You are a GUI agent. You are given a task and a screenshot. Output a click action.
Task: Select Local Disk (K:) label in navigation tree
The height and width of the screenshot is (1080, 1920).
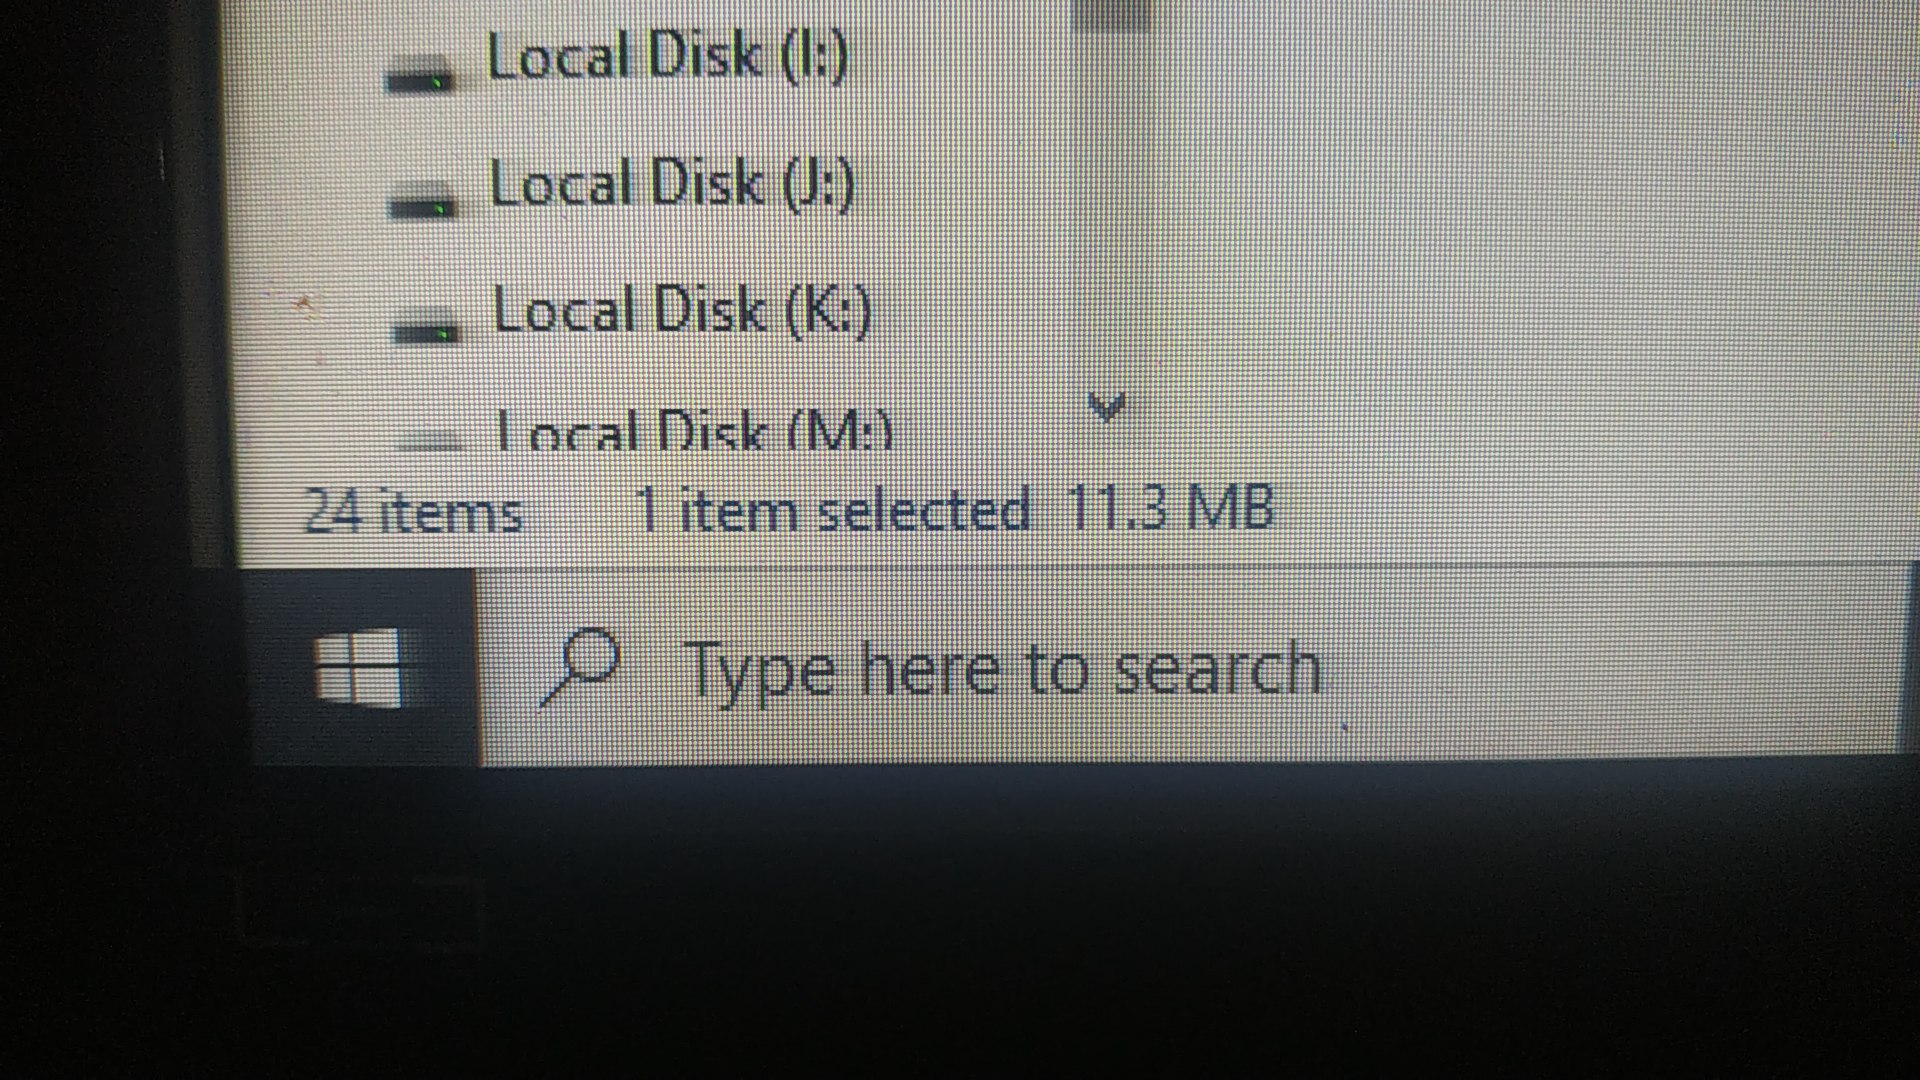coord(682,310)
